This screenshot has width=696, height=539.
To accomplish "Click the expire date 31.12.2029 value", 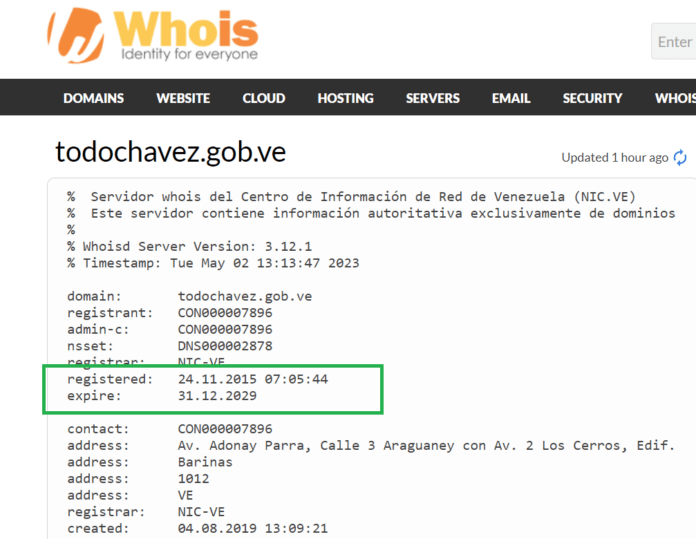I will [x=216, y=396].
